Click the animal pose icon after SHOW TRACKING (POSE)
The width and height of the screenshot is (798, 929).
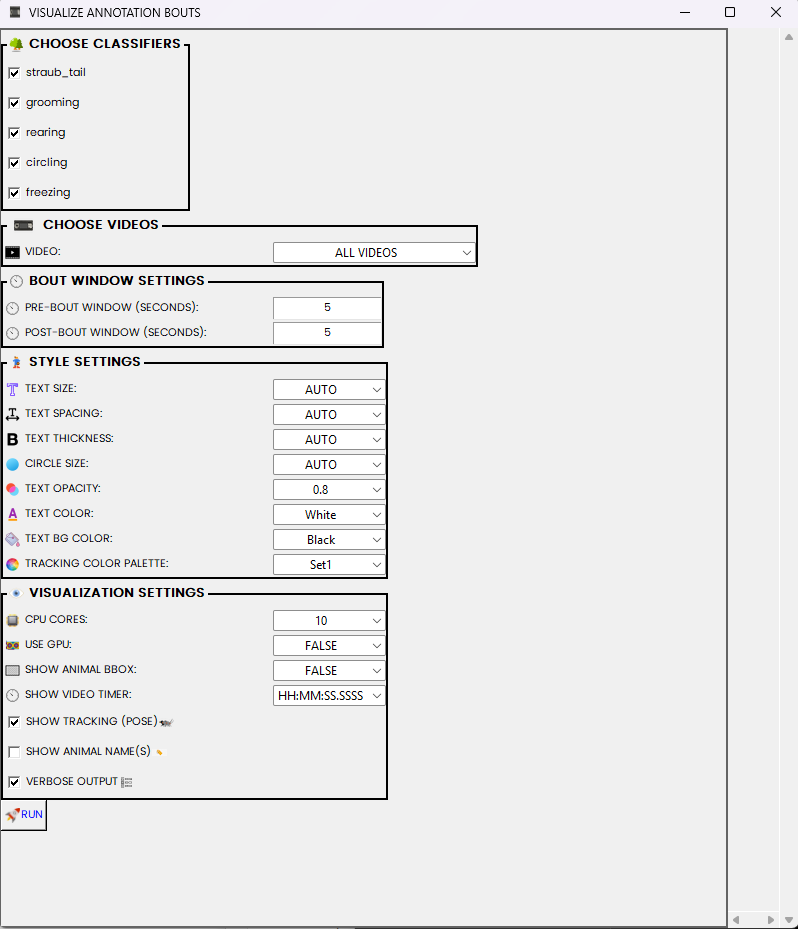[x=166, y=722]
